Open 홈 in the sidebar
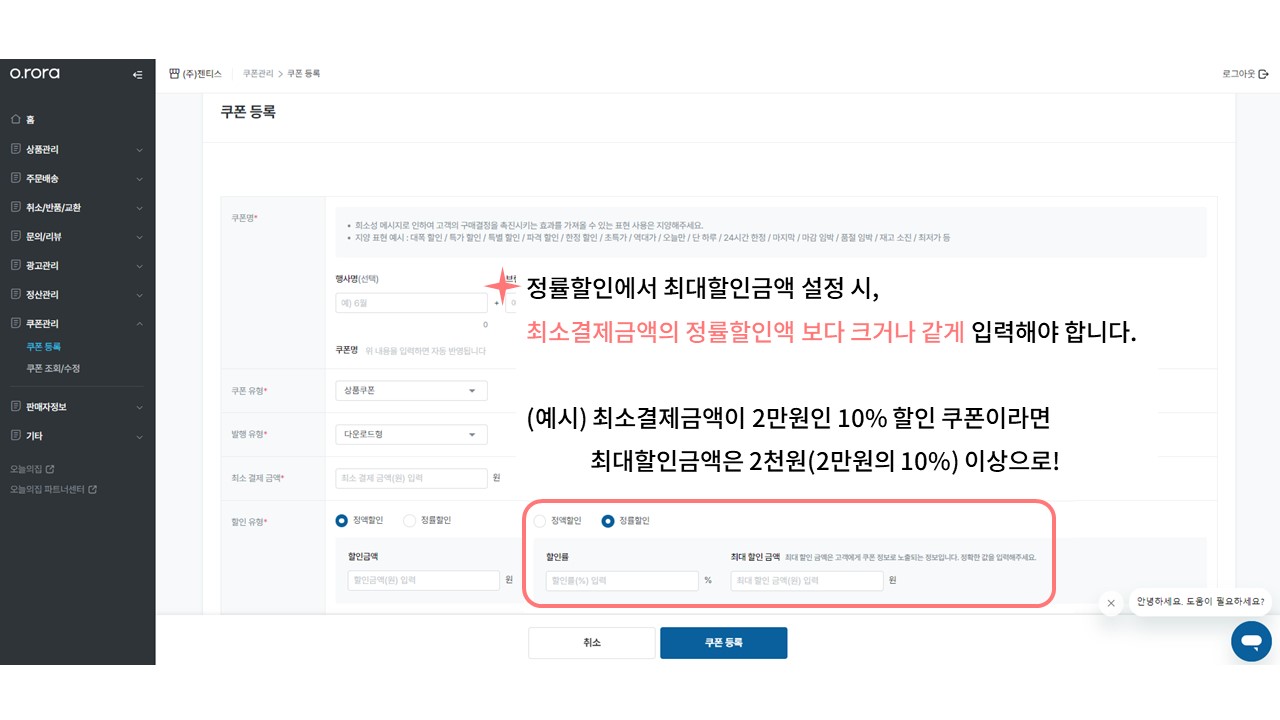 [30, 120]
